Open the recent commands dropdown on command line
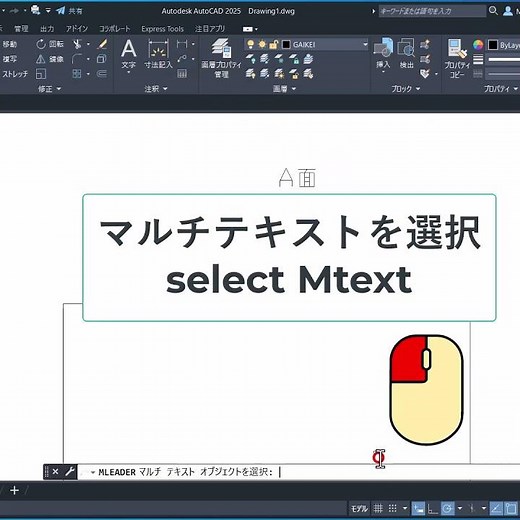This screenshot has height=520, width=520. click(x=92, y=472)
